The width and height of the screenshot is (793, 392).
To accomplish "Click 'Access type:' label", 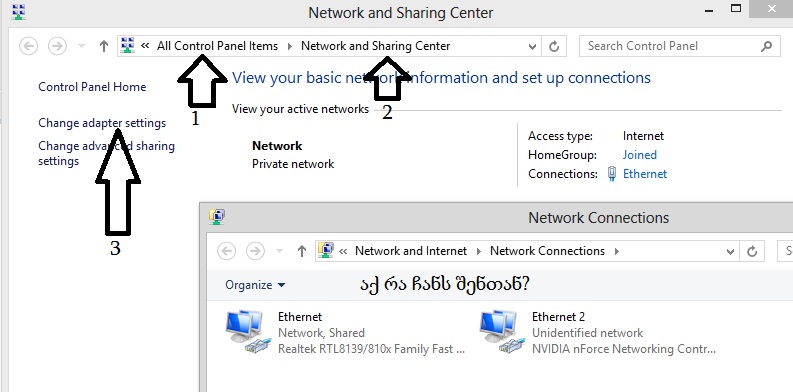I will (x=560, y=136).
